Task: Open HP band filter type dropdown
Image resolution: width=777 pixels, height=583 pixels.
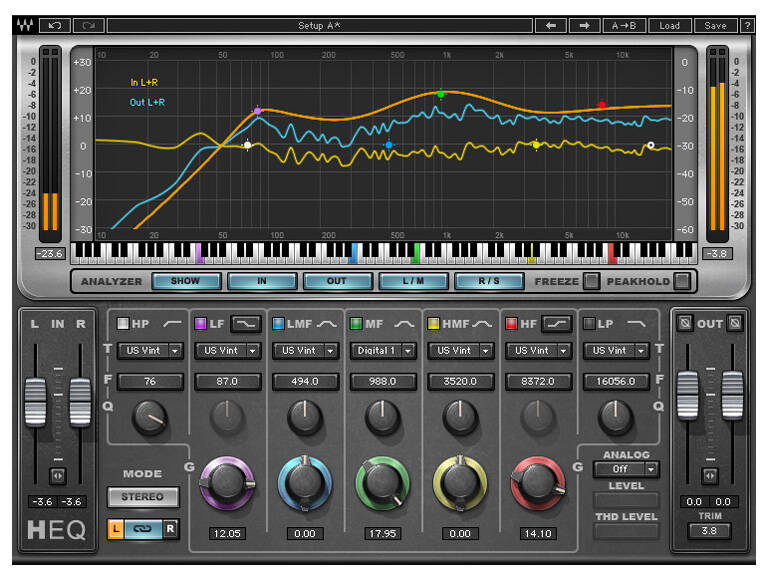Action: (150, 351)
